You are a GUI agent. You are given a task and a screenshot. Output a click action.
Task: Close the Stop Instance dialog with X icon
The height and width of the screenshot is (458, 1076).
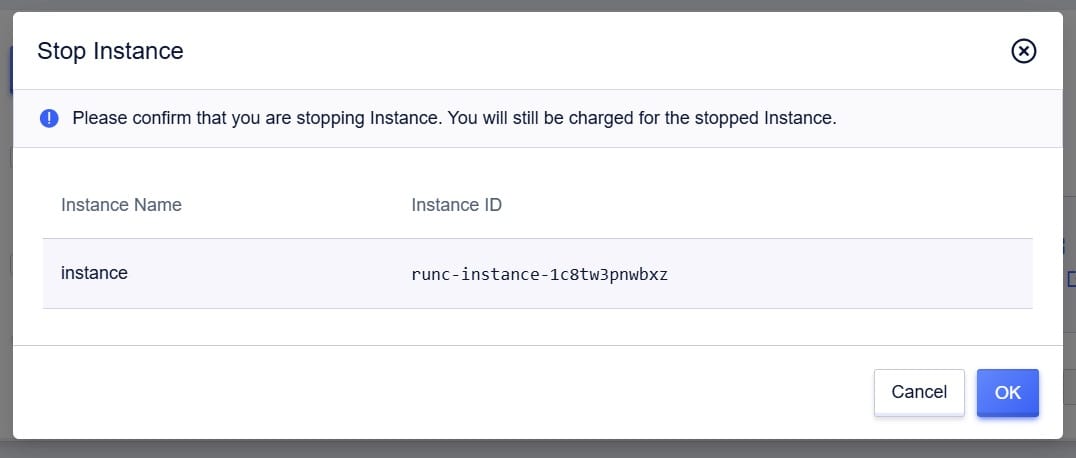coord(1023,51)
